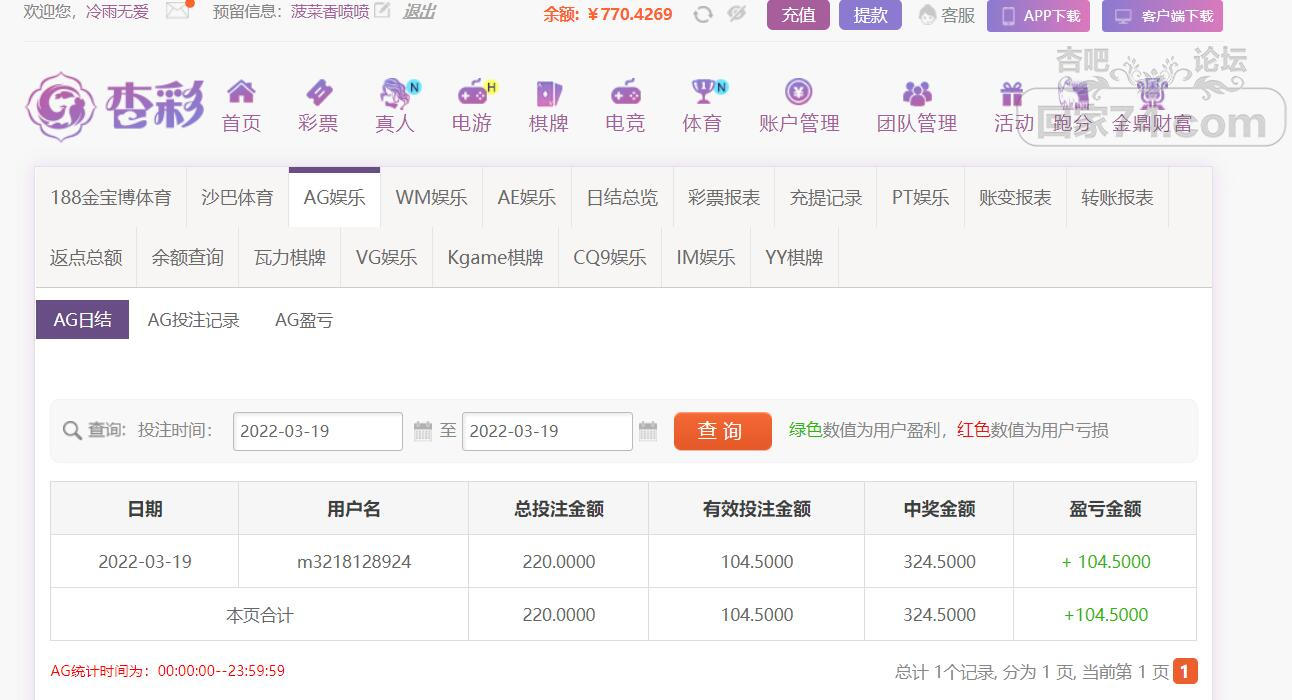This screenshot has height=700, width=1292.
Task: Select the AG日结 sub-tab
Action: click(x=83, y=320)
